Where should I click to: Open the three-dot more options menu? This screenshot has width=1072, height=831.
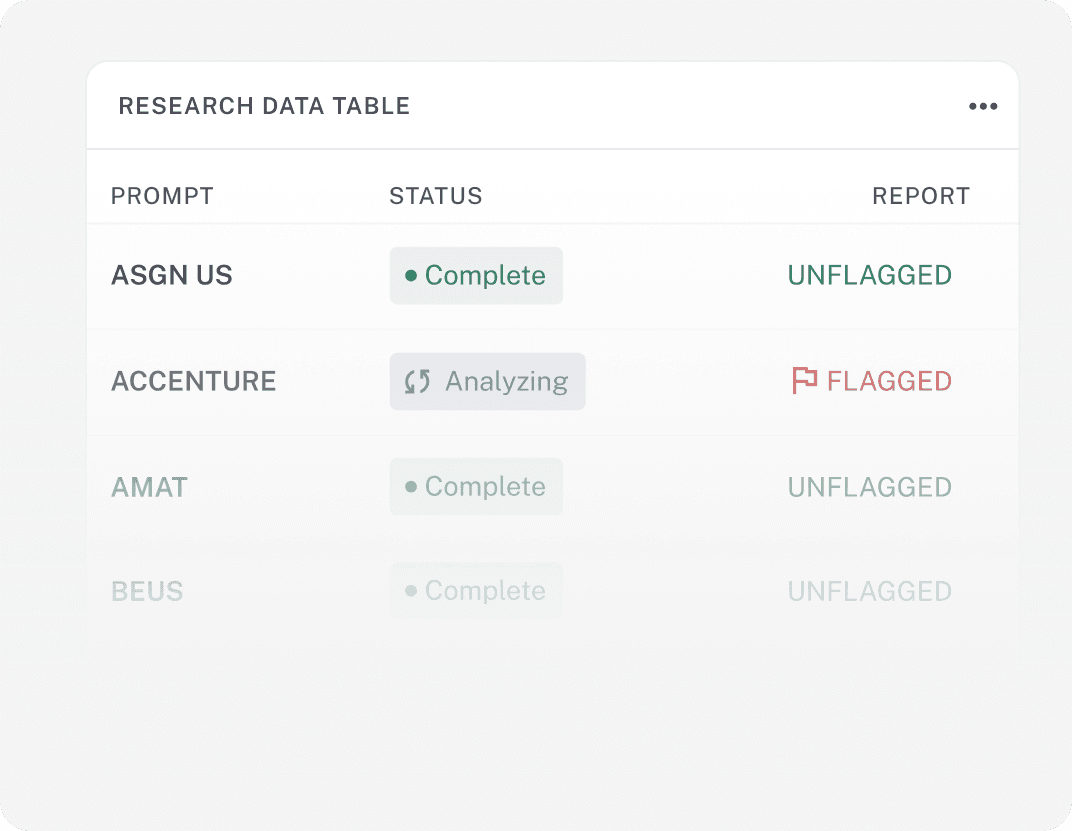[x=982, y=106]
